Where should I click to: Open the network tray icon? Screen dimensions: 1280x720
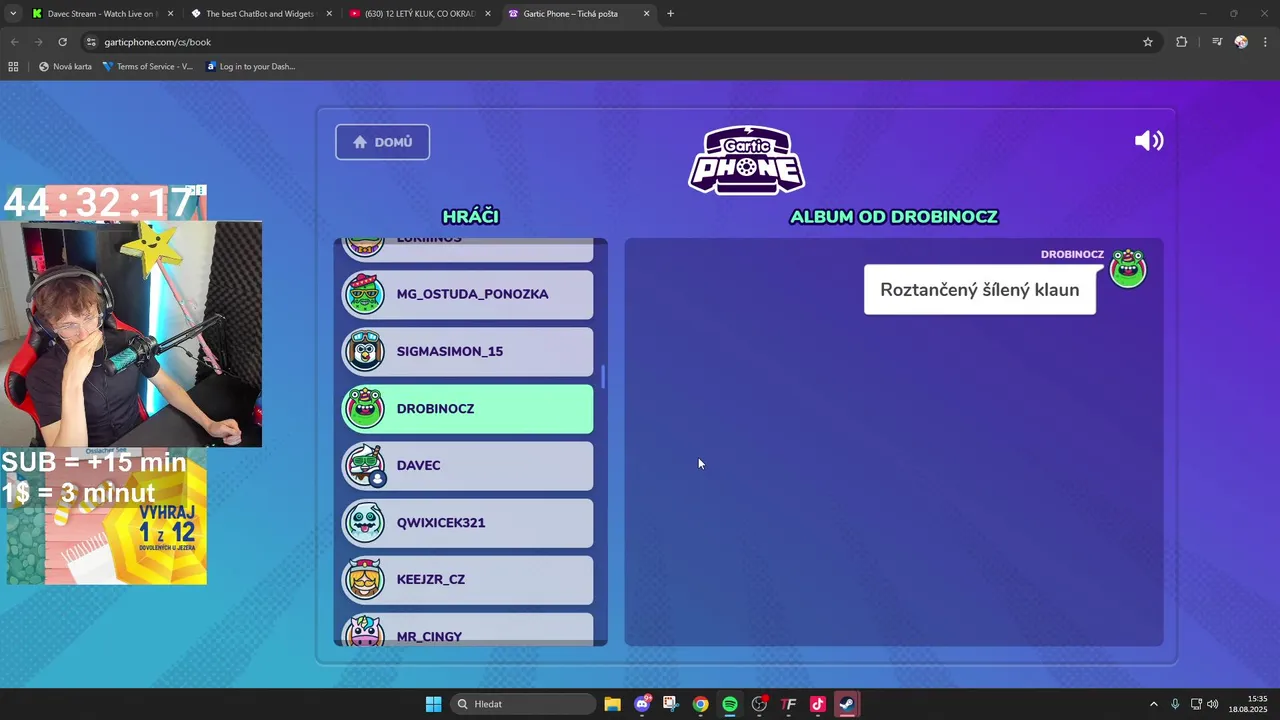1196,704
